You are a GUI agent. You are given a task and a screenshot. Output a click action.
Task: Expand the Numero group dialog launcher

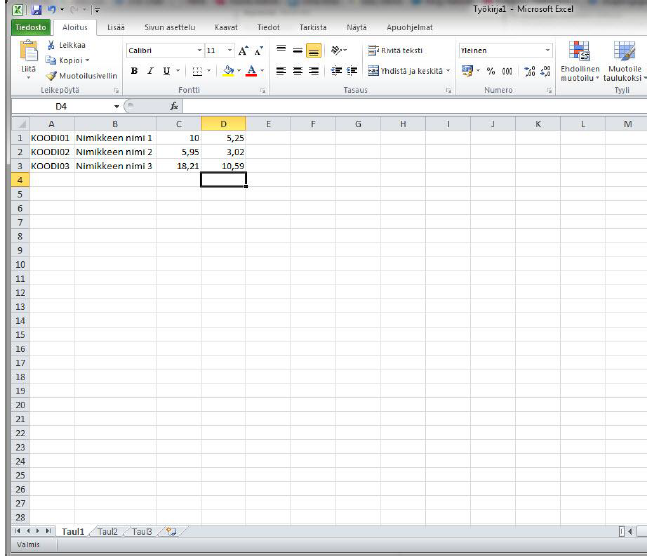tap(549, 90)
